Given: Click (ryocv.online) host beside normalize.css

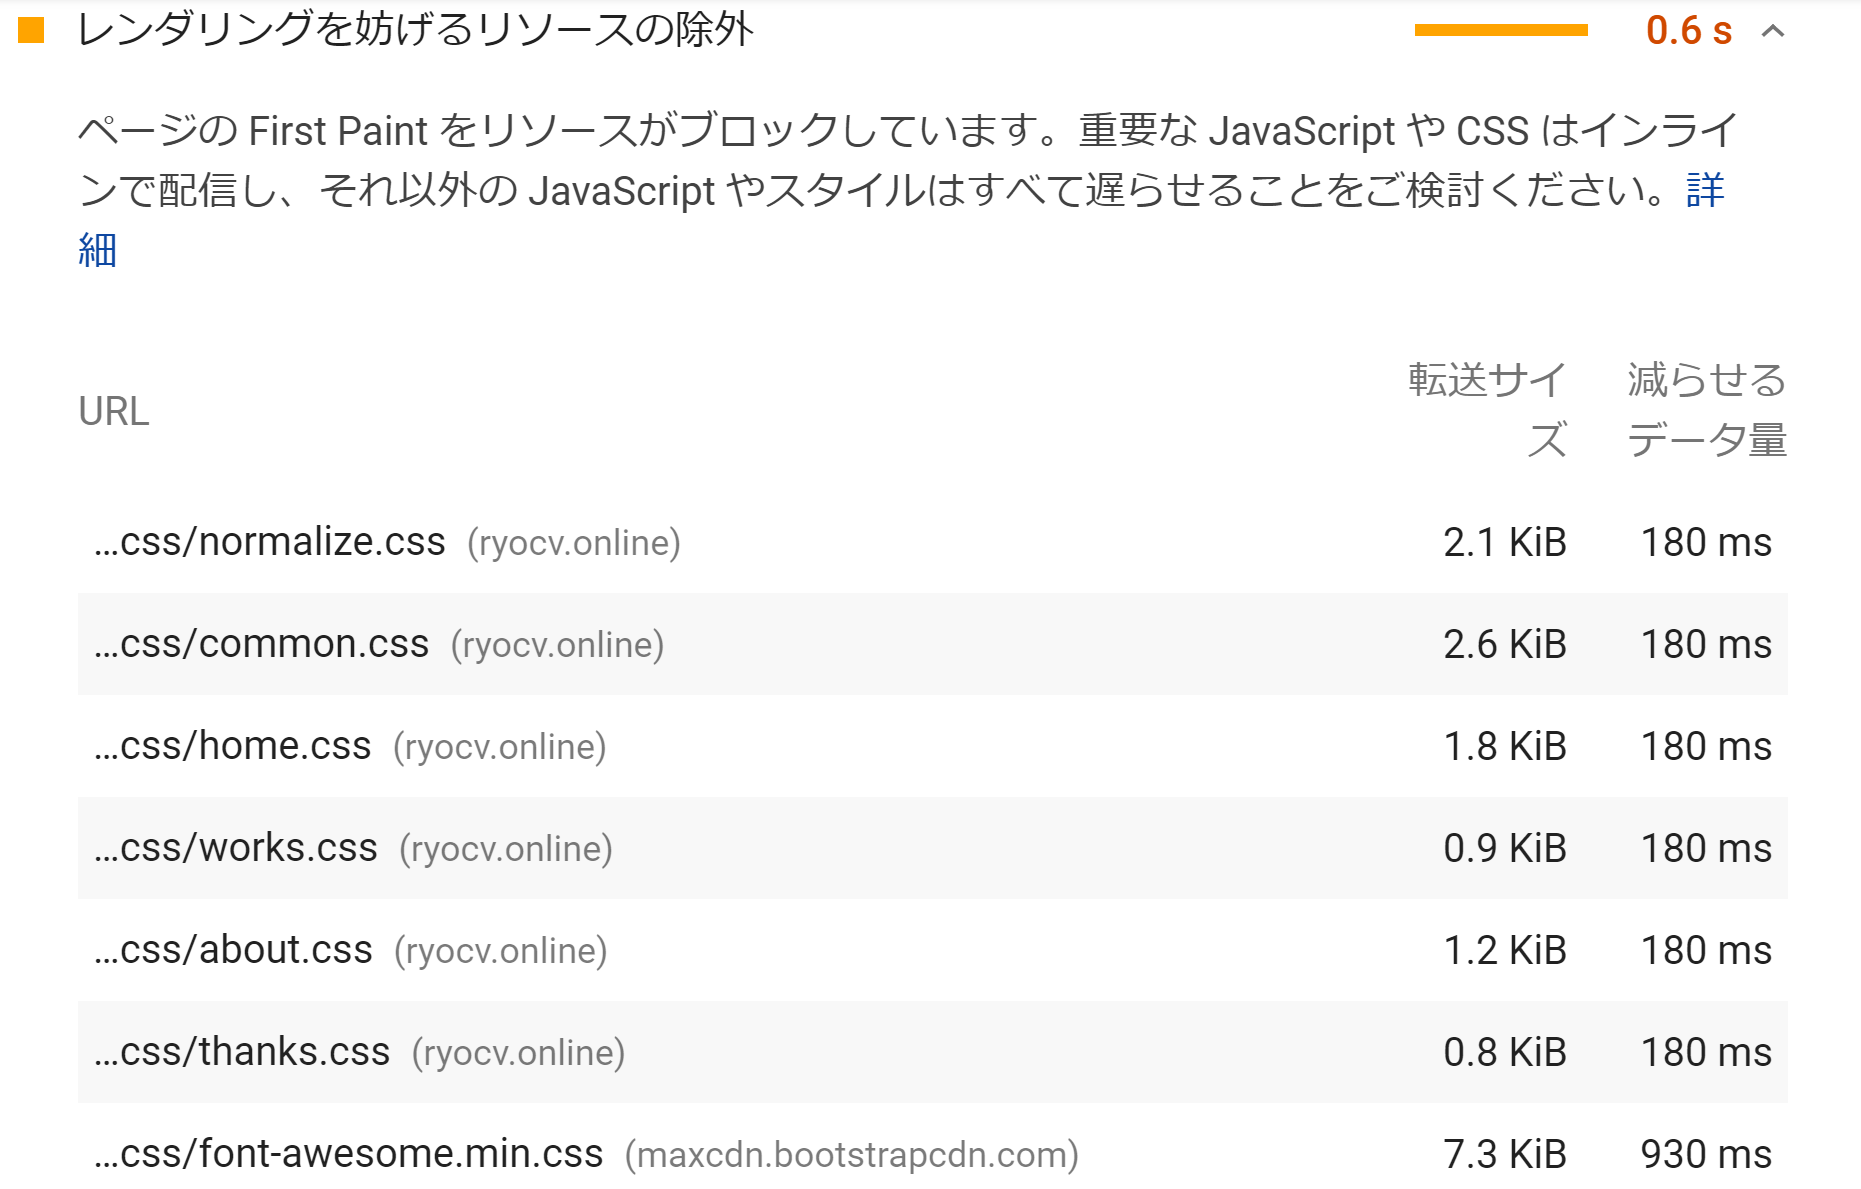Looking at the screenshot, I should point(574,543).
